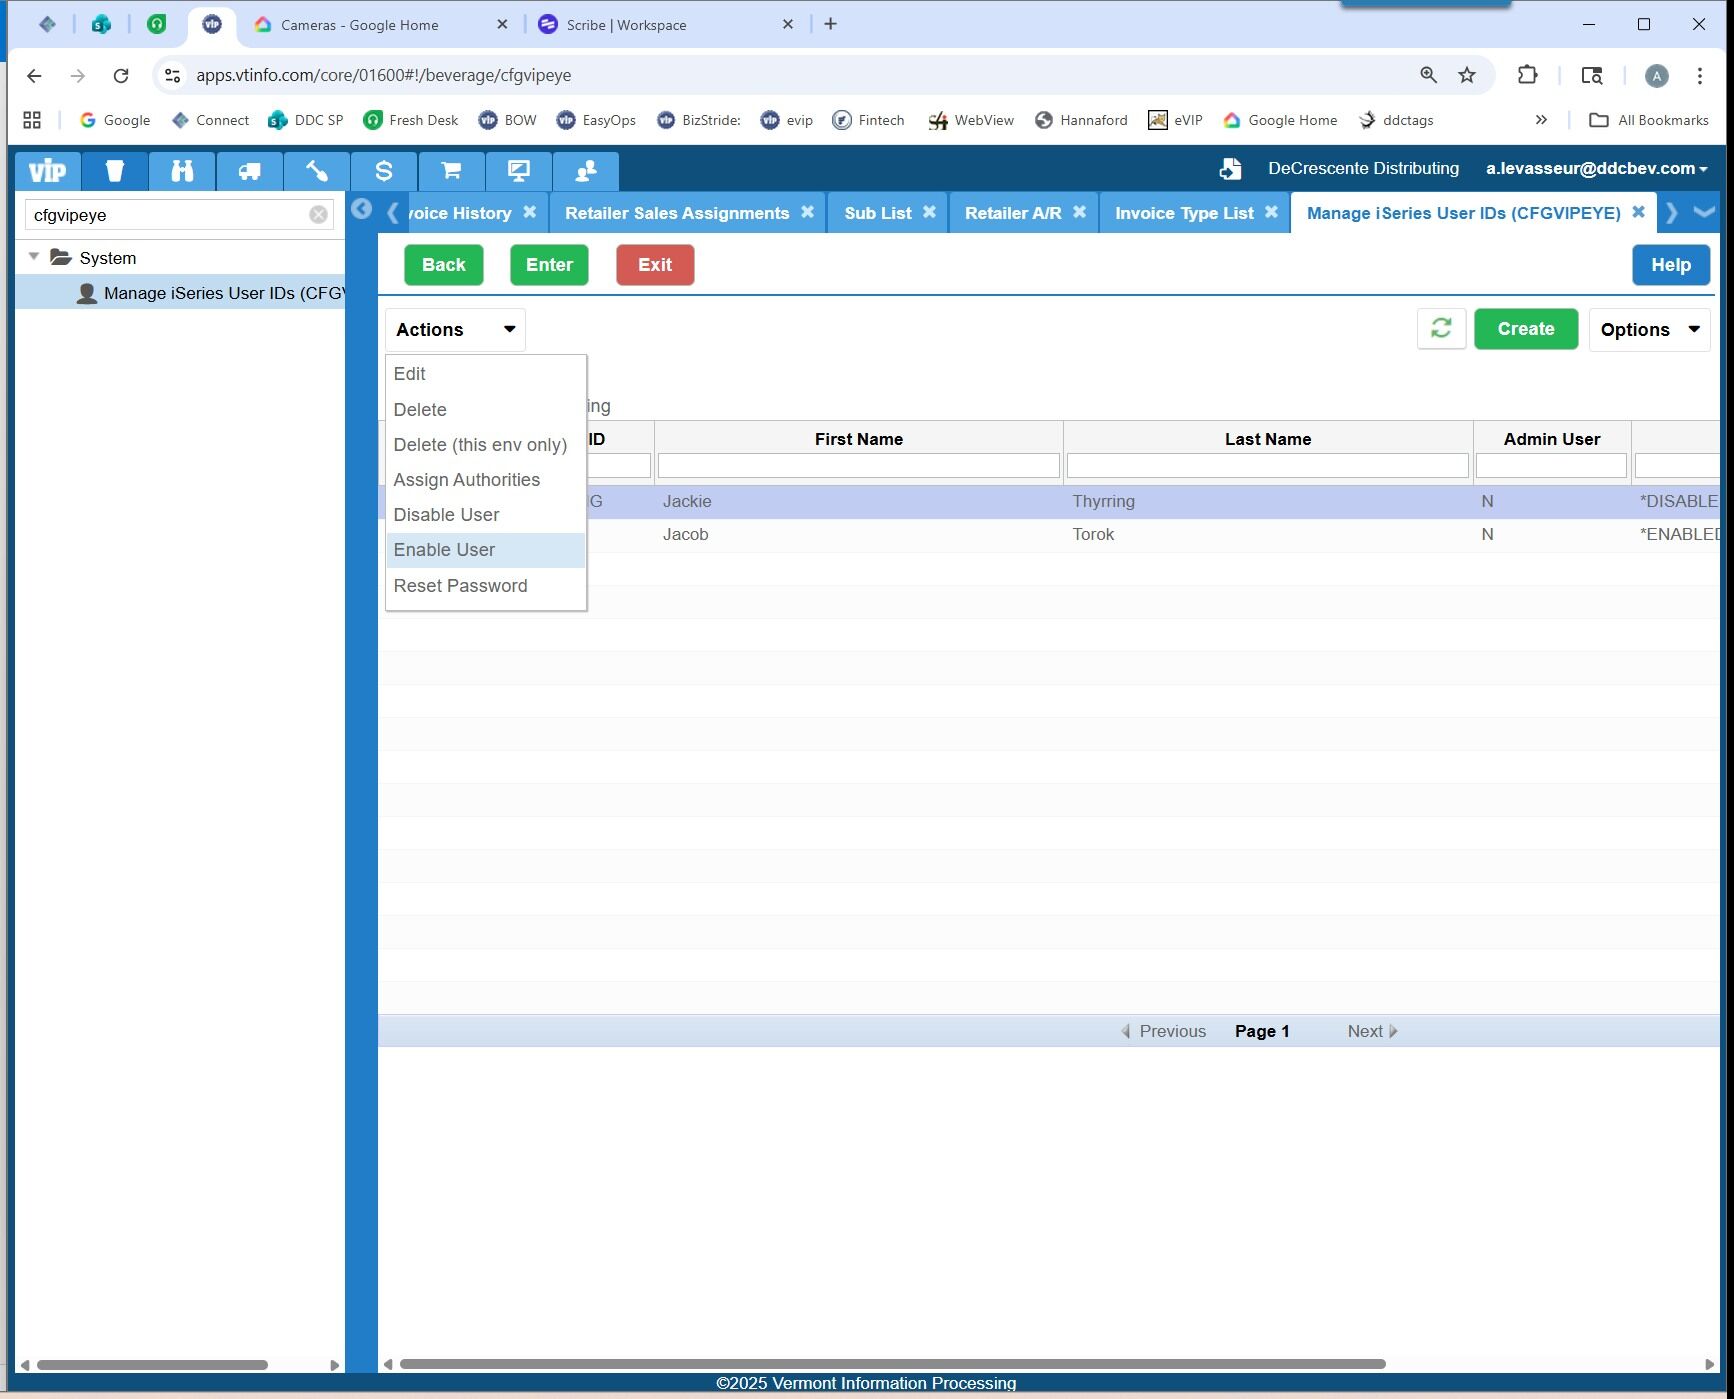The width and height of the screenshot is (1734, 1399).
Task: Open Chrome three-dot menu
Action: (x=1700, y=75)
